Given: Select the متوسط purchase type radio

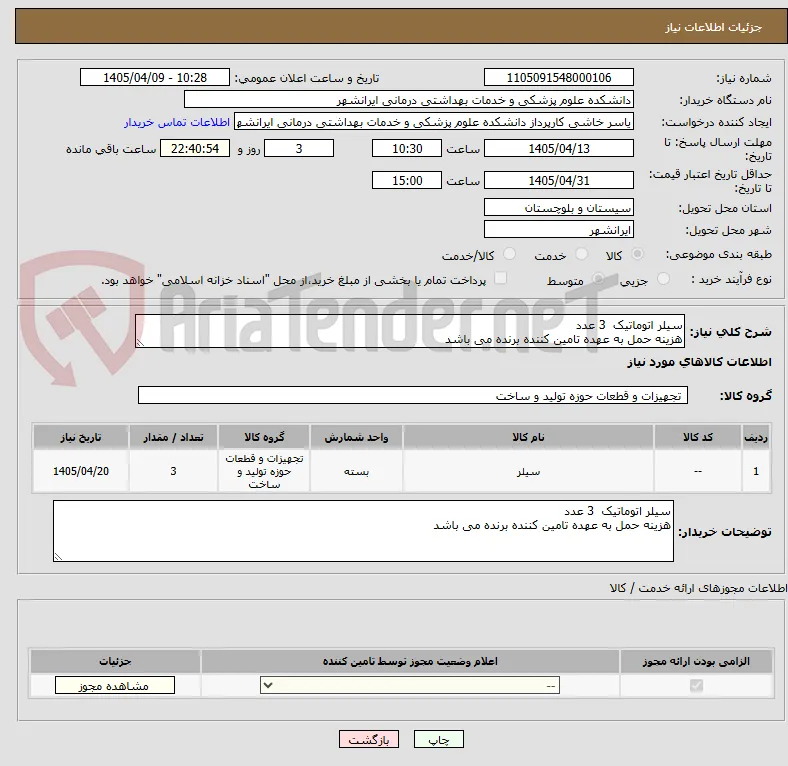Looking at the screenshot, I should [x=598, y=278].
